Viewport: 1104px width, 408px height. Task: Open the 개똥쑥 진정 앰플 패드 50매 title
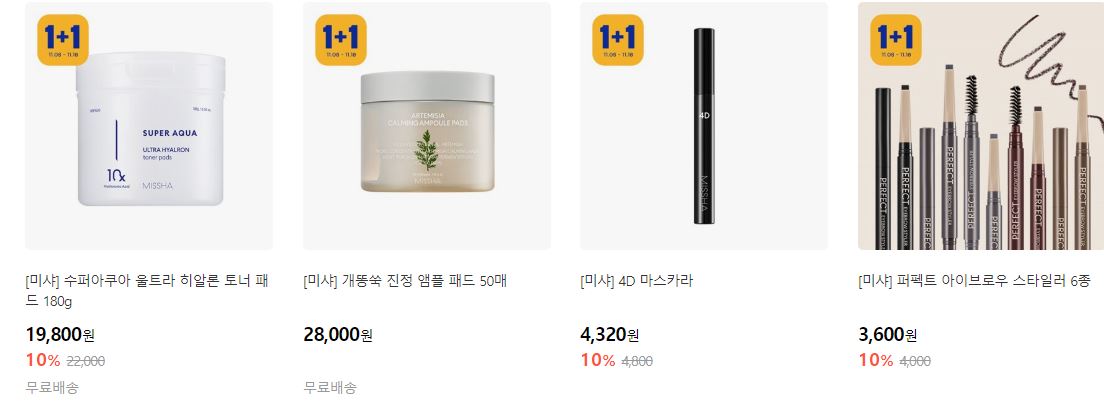[405, 280]
